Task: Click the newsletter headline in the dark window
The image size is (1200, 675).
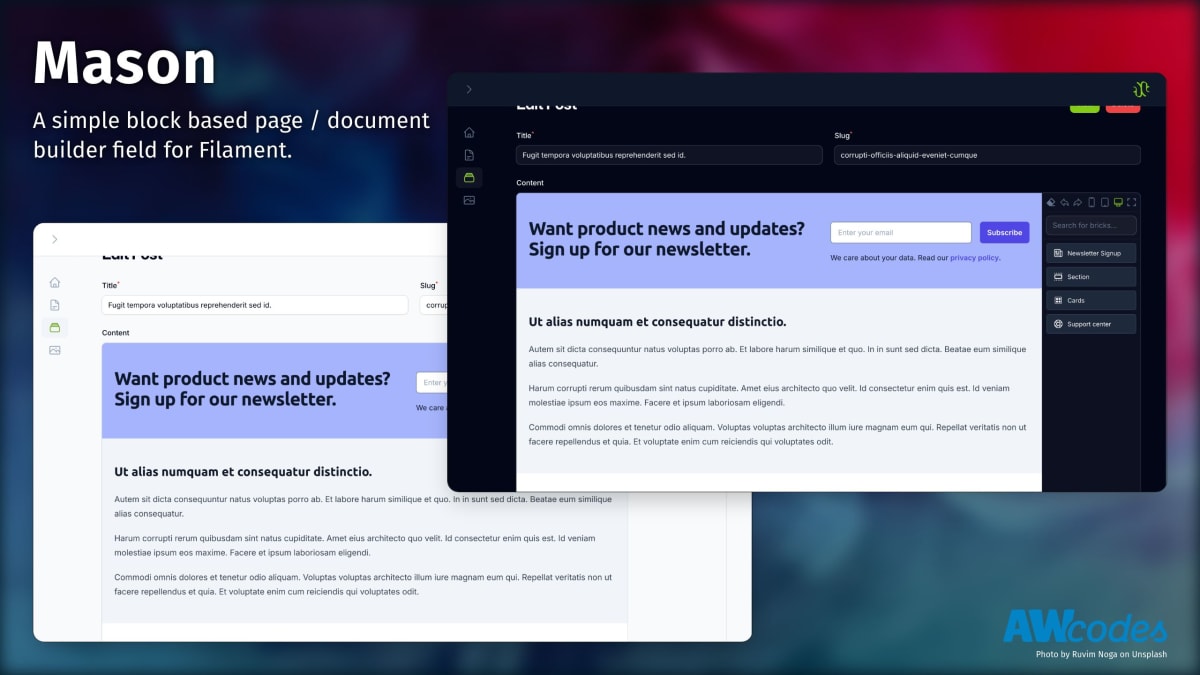Action: [x=666, y=239]
